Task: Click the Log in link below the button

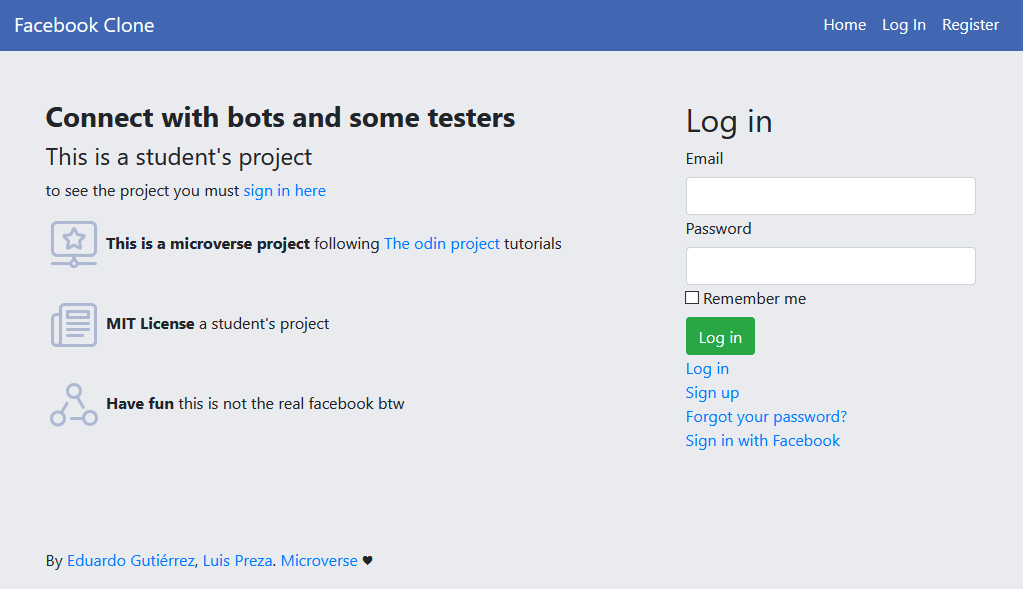Action: coord(707,369)
